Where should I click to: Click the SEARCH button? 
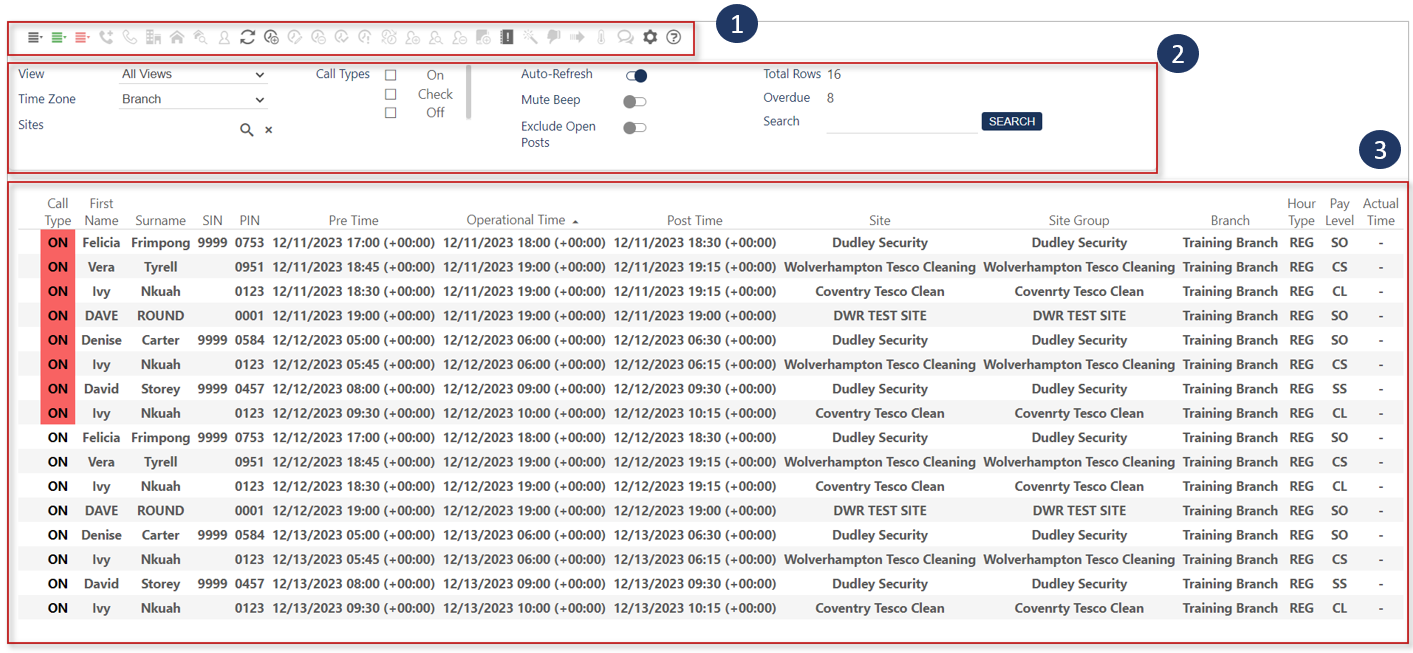[1012, 121]
